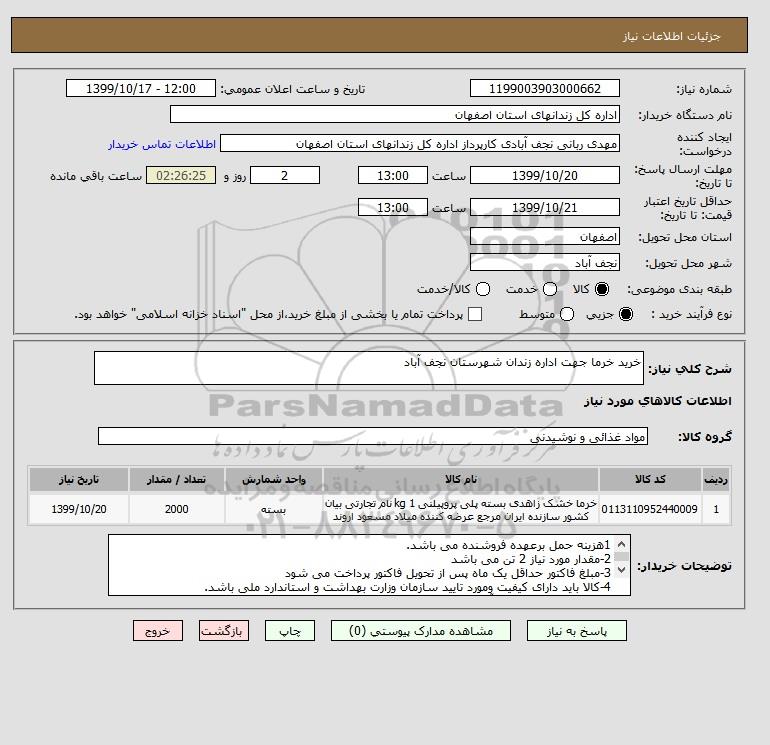This screenshot has width=770, height=745.
Task: Open the اطلاعات تماس خریدار link
Action: click(162, 144)
